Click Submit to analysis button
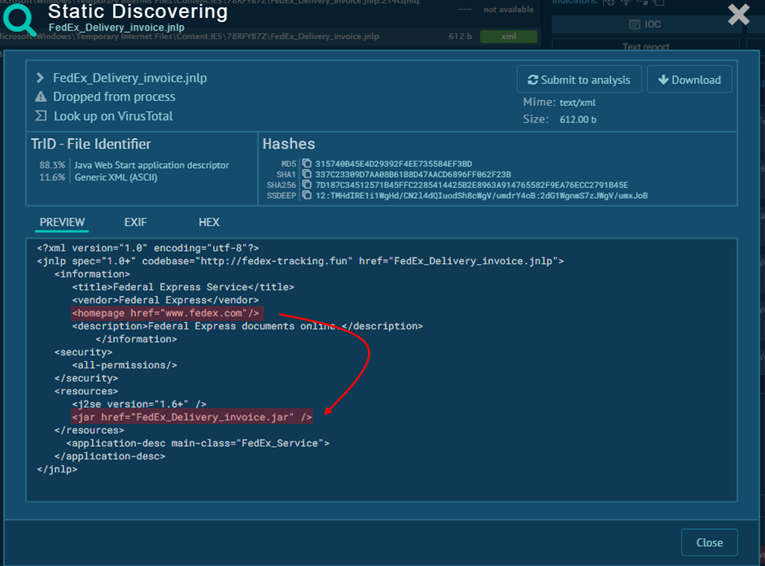 (x=579, y=80)
